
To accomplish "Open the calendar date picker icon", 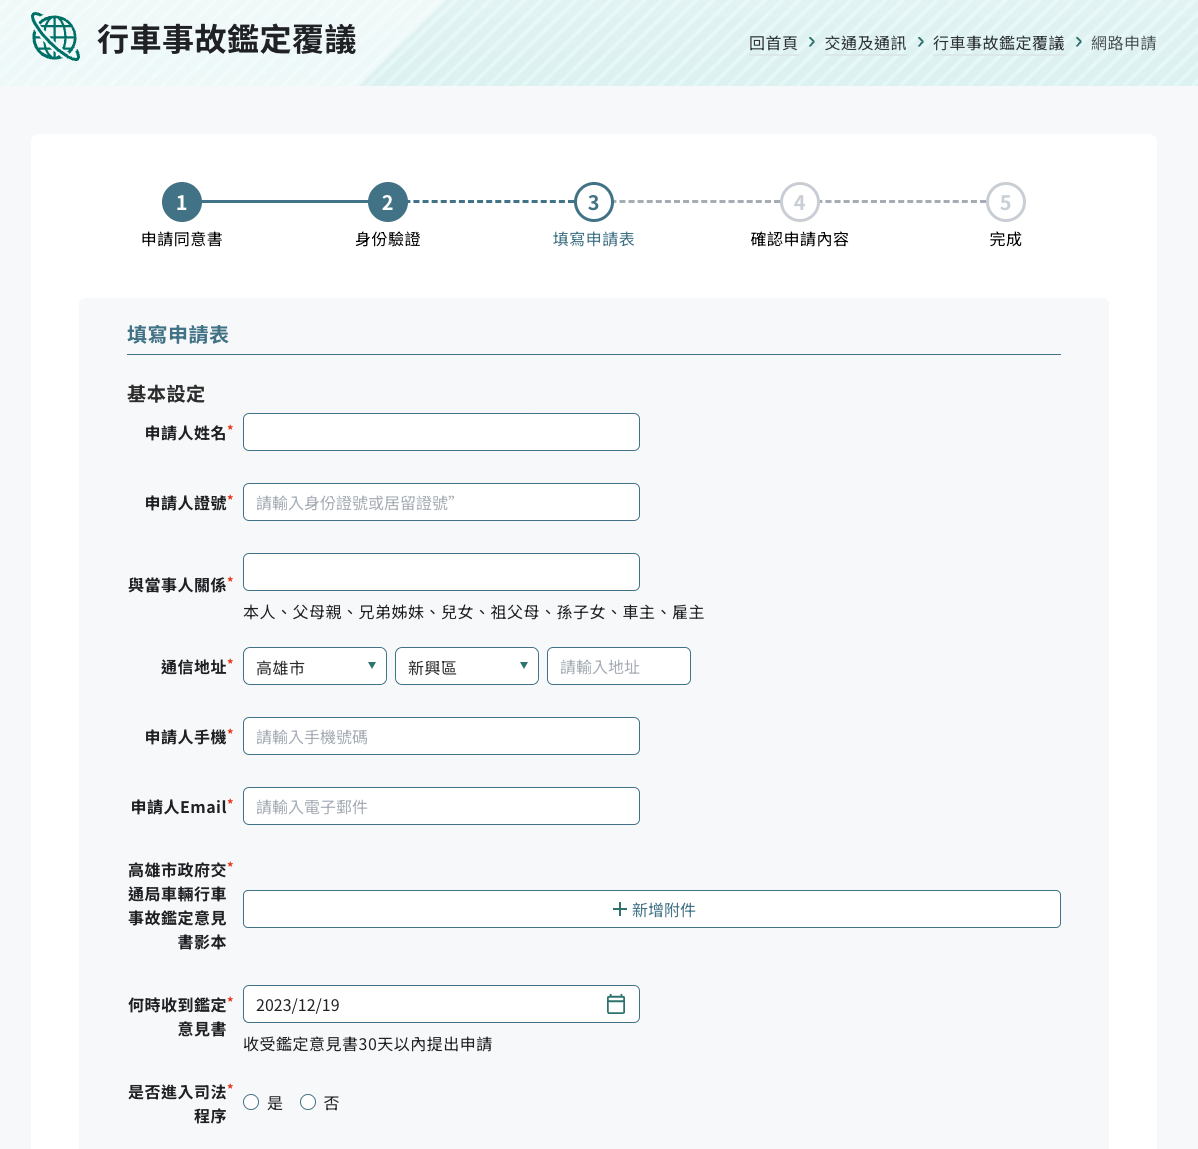I will click(616, 1004).
